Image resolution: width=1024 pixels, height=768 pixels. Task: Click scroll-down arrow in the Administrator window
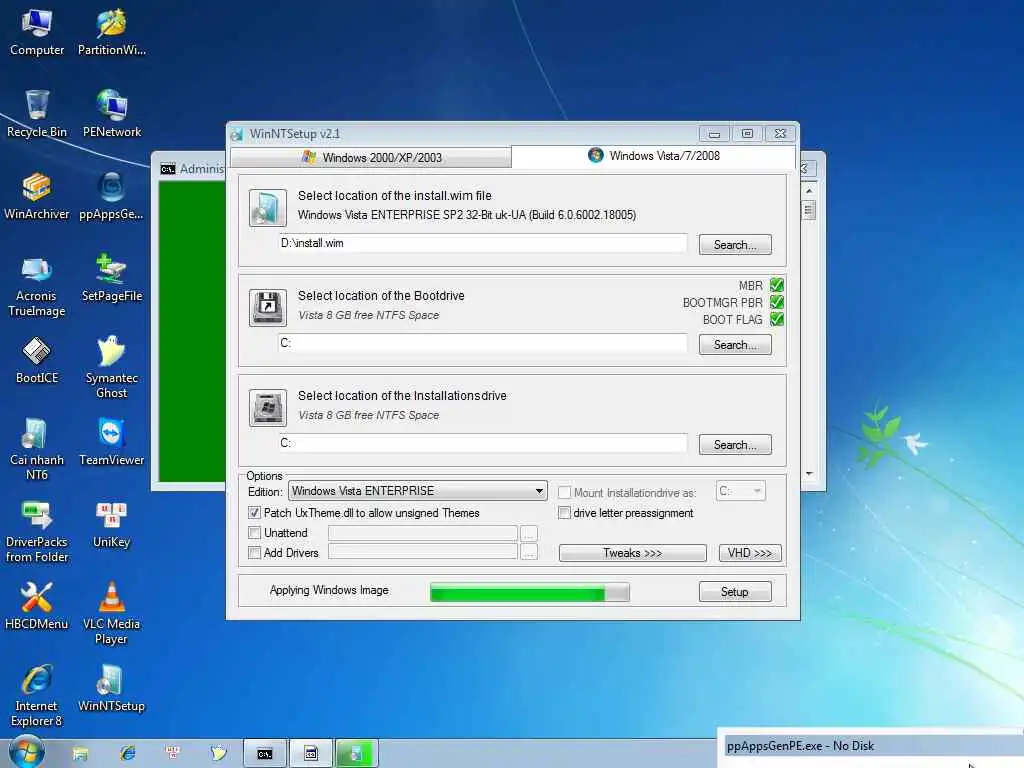click(809, 474)
